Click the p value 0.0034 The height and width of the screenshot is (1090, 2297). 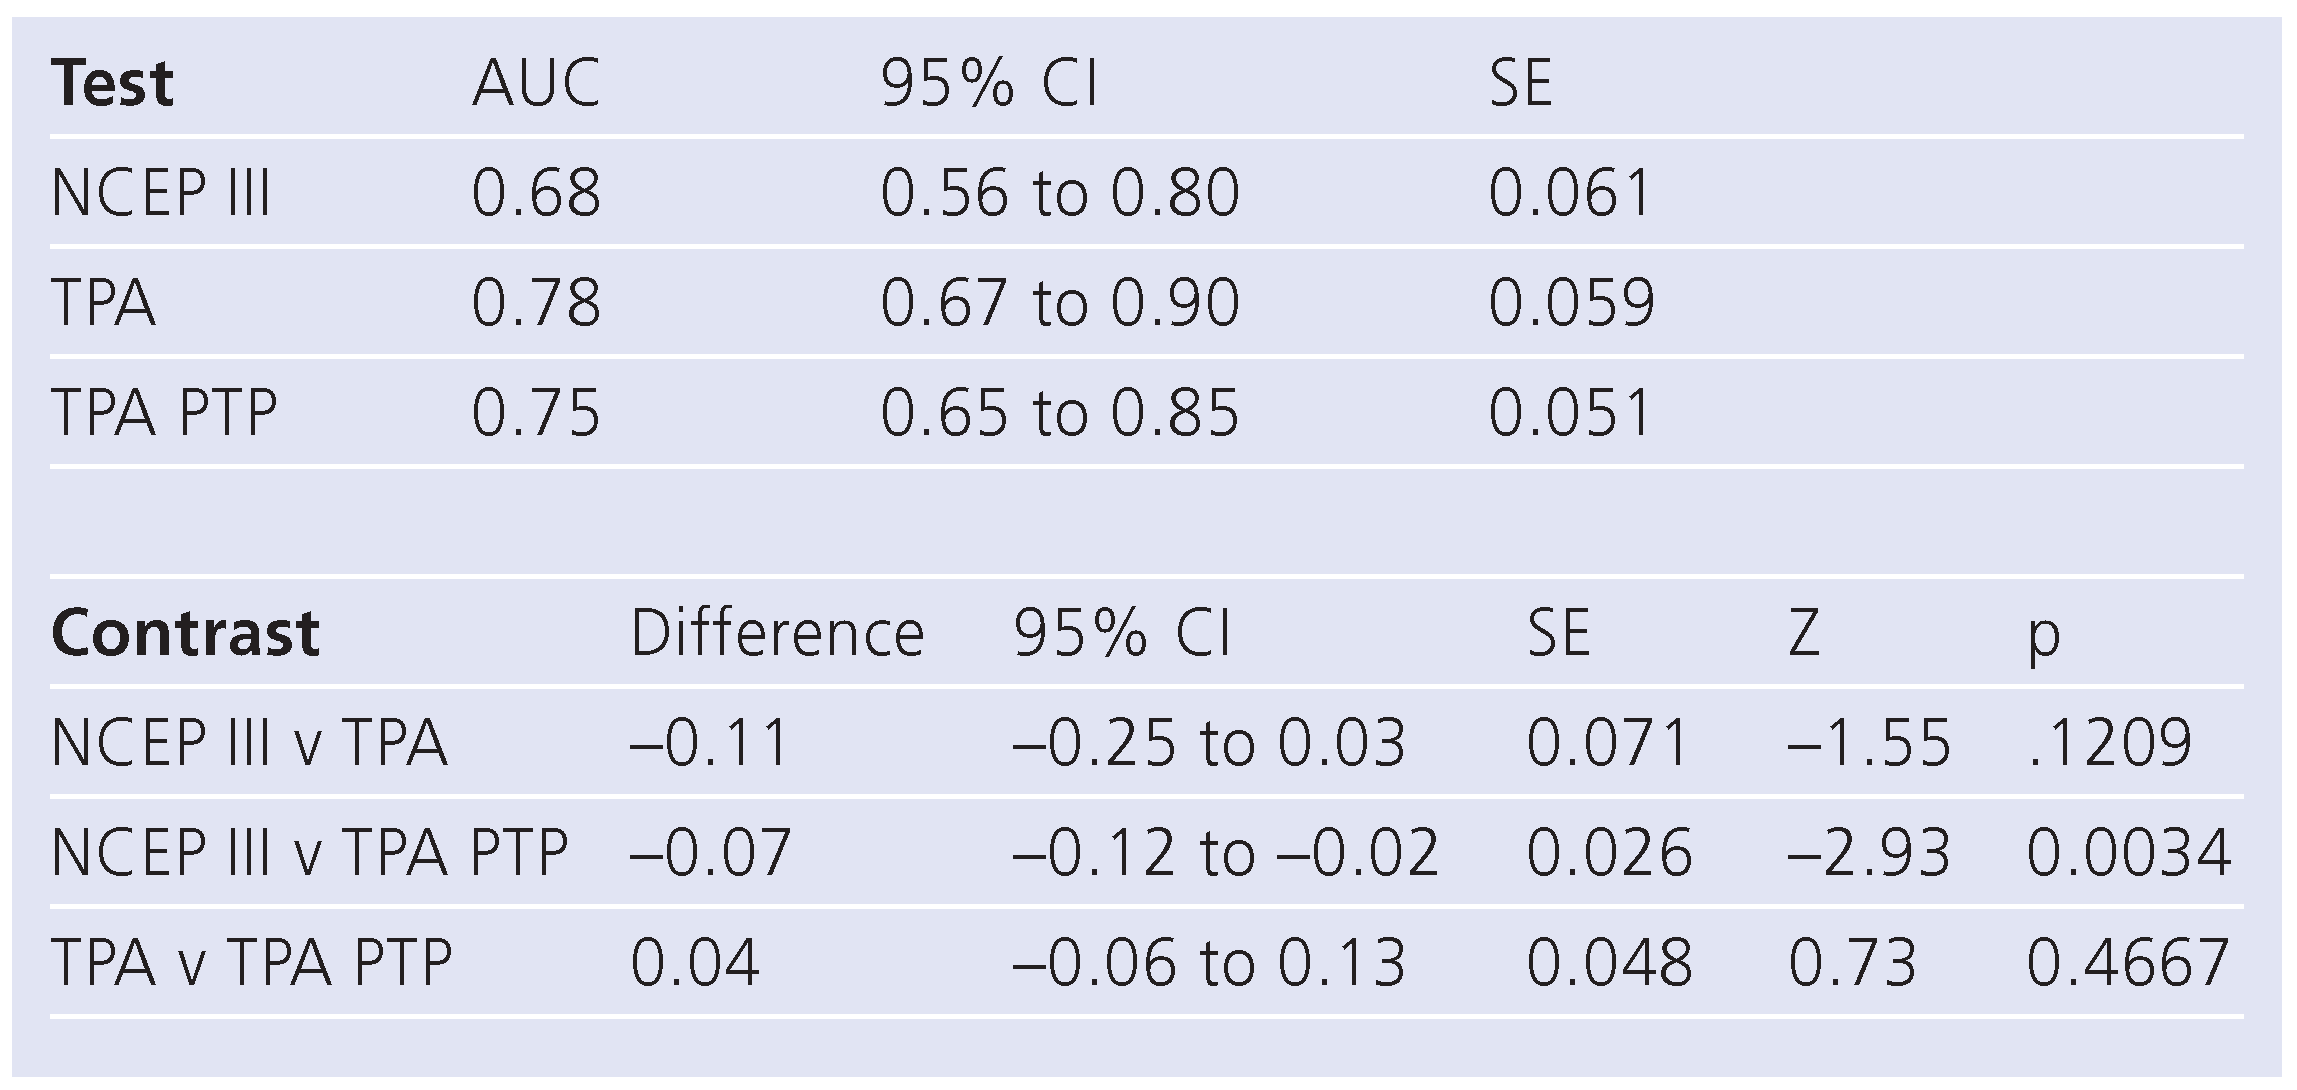pyautogui.click(x=2128, y=853)
